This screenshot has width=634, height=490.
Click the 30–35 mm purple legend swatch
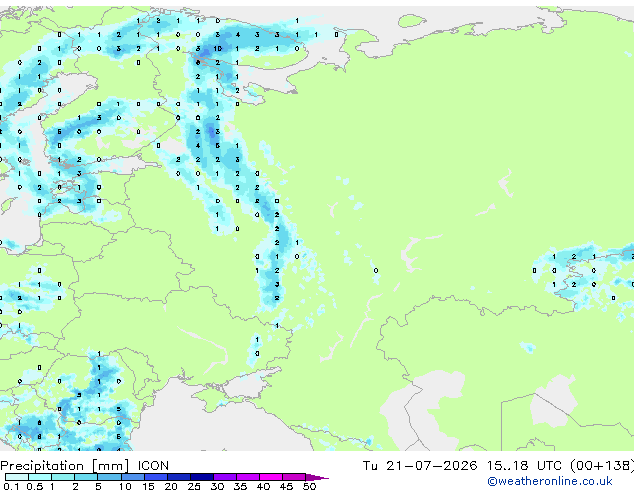[225, 477]
